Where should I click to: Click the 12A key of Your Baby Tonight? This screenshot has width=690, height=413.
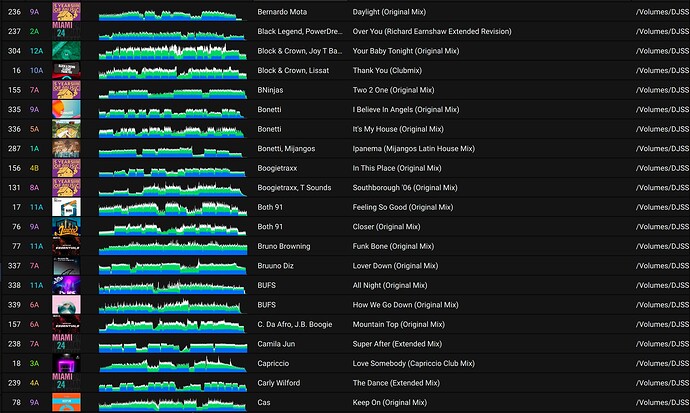click(35, 51)
